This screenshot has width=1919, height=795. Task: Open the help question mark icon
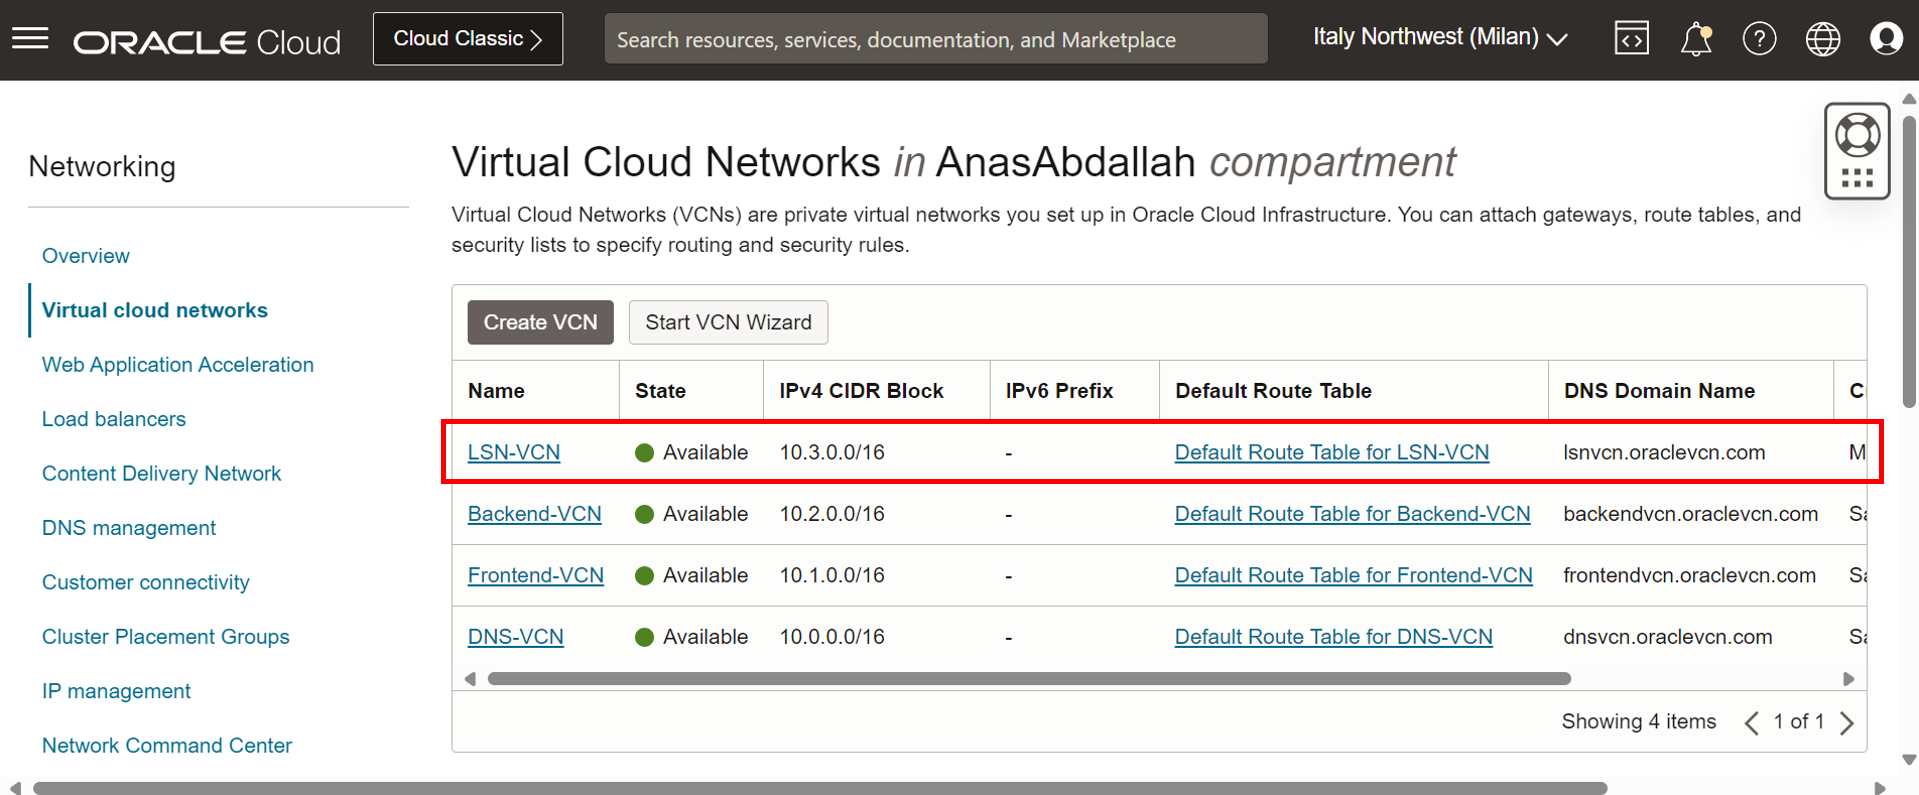pyautogui.click(x=1759, y=39)
